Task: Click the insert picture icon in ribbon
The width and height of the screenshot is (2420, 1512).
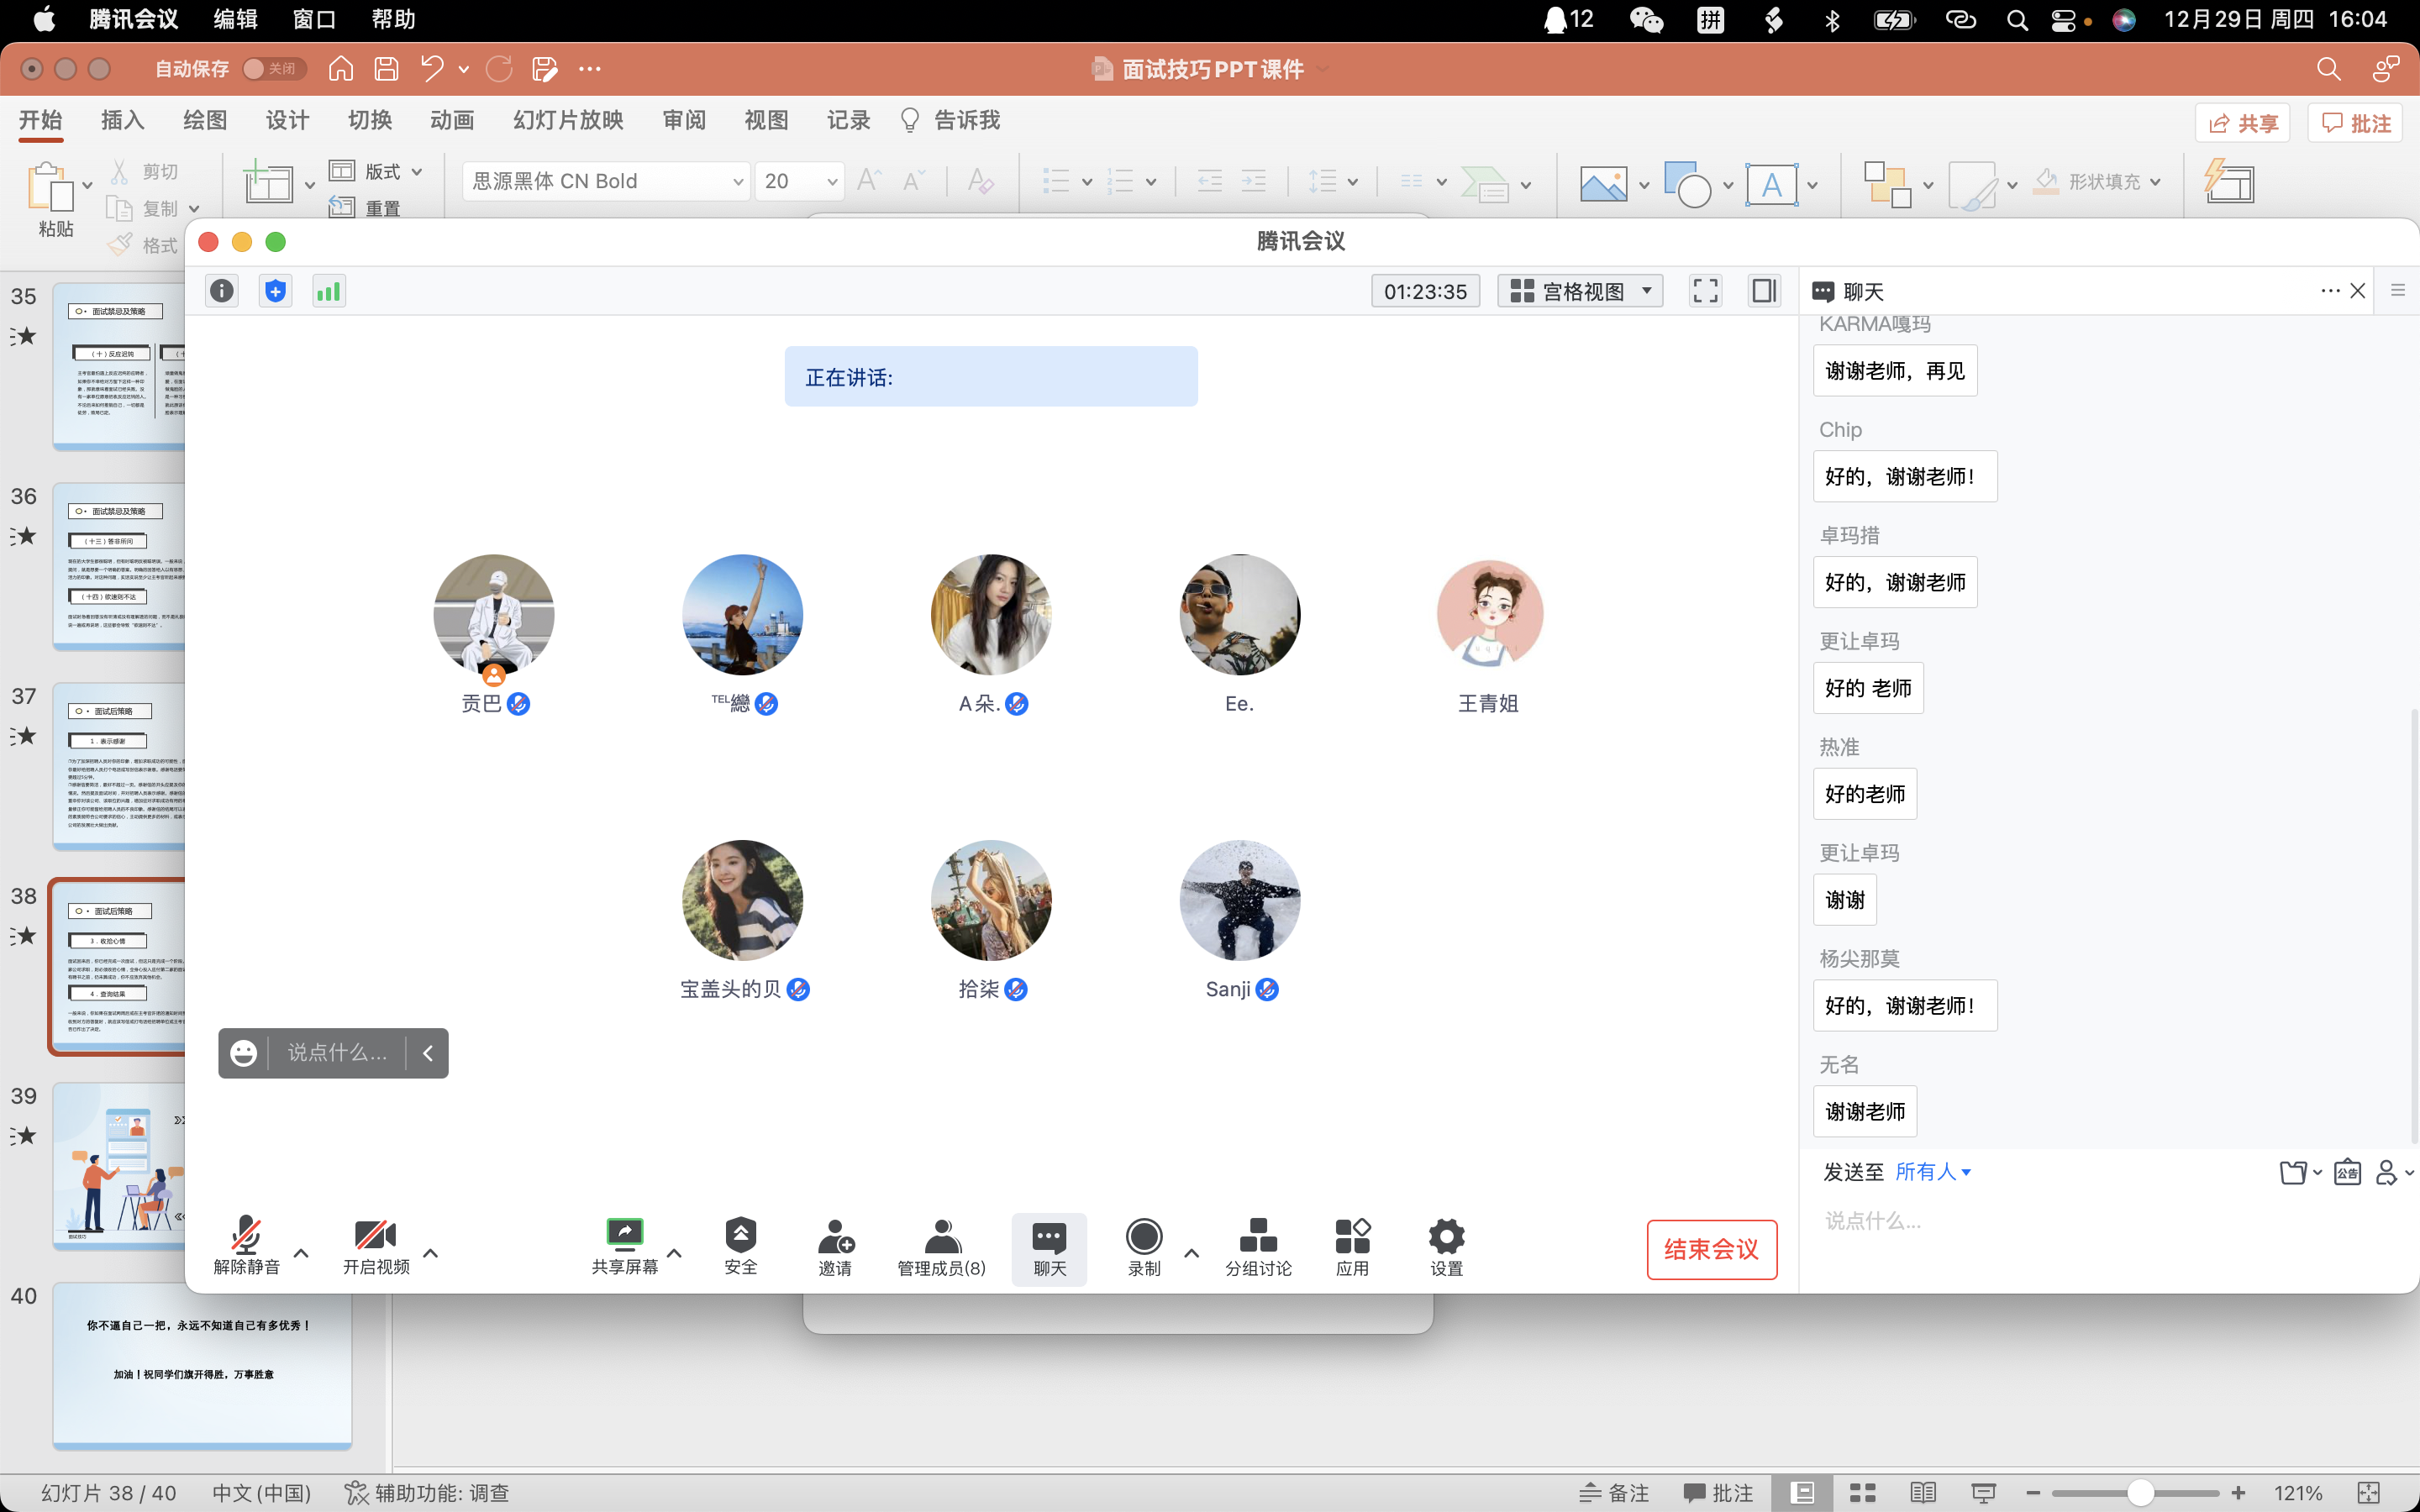Action: (x=1603, y=183)
